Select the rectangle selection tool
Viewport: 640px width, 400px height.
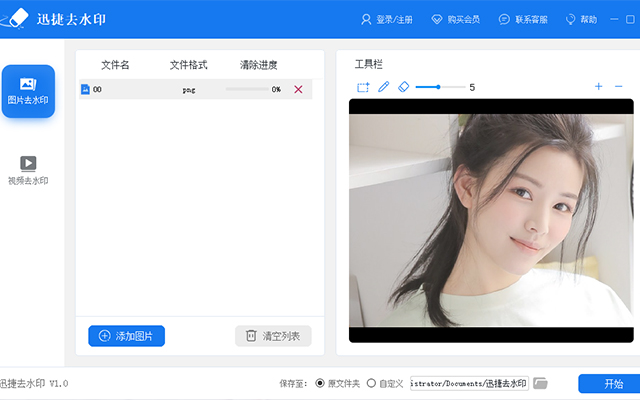[363, 87]
